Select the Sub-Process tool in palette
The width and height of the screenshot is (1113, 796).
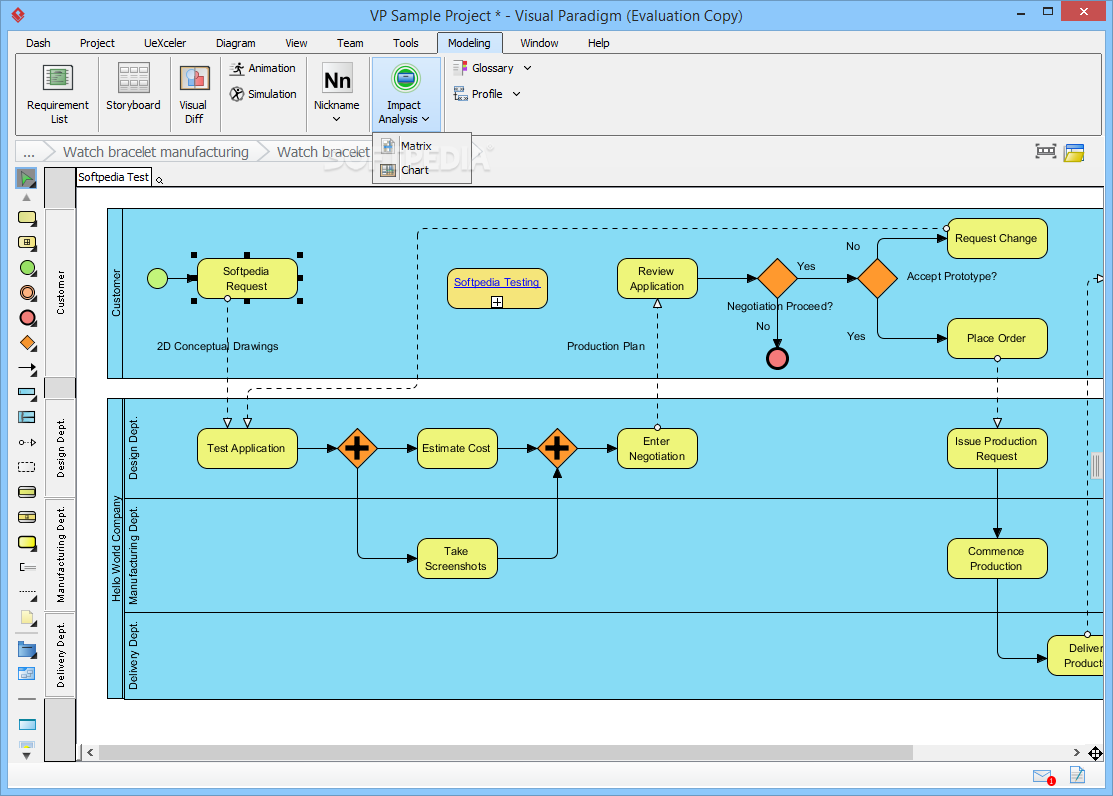tap(27, 243)
